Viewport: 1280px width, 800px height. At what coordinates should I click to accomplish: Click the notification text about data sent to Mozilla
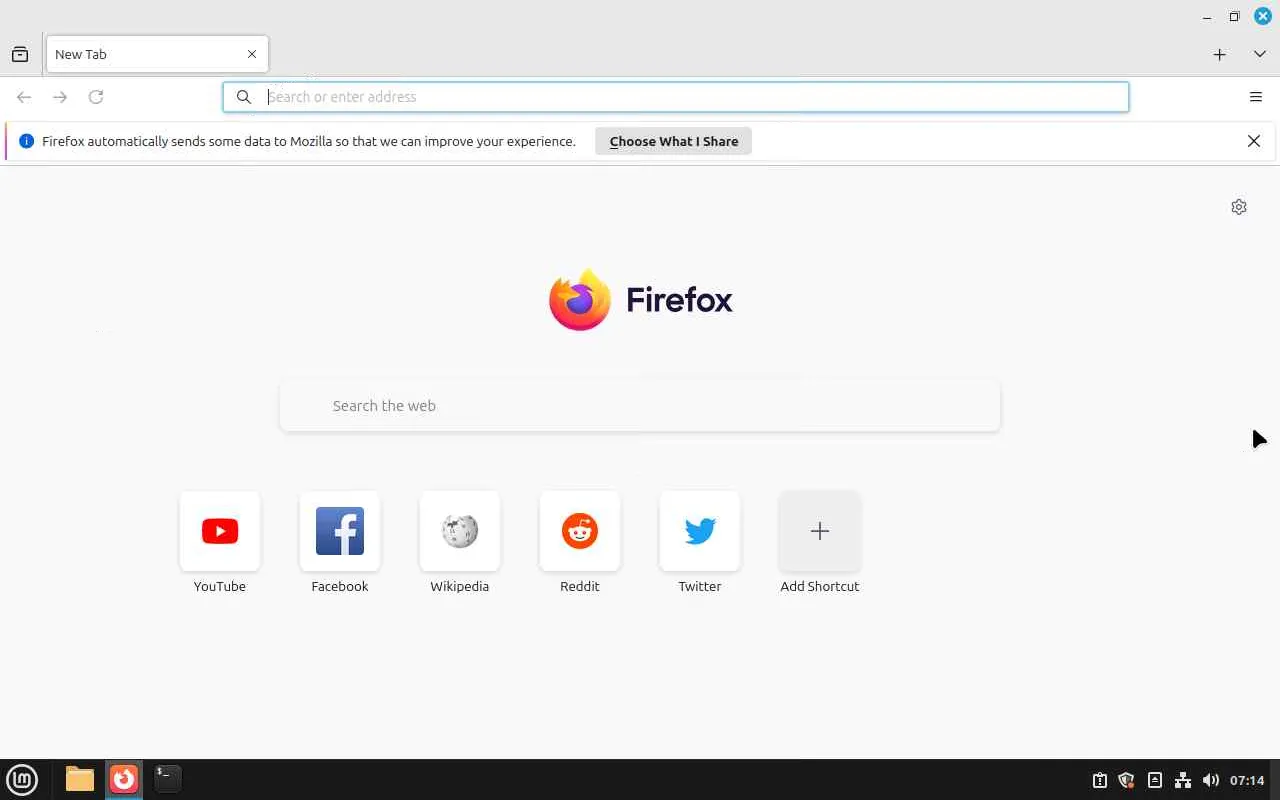(309, 141)
